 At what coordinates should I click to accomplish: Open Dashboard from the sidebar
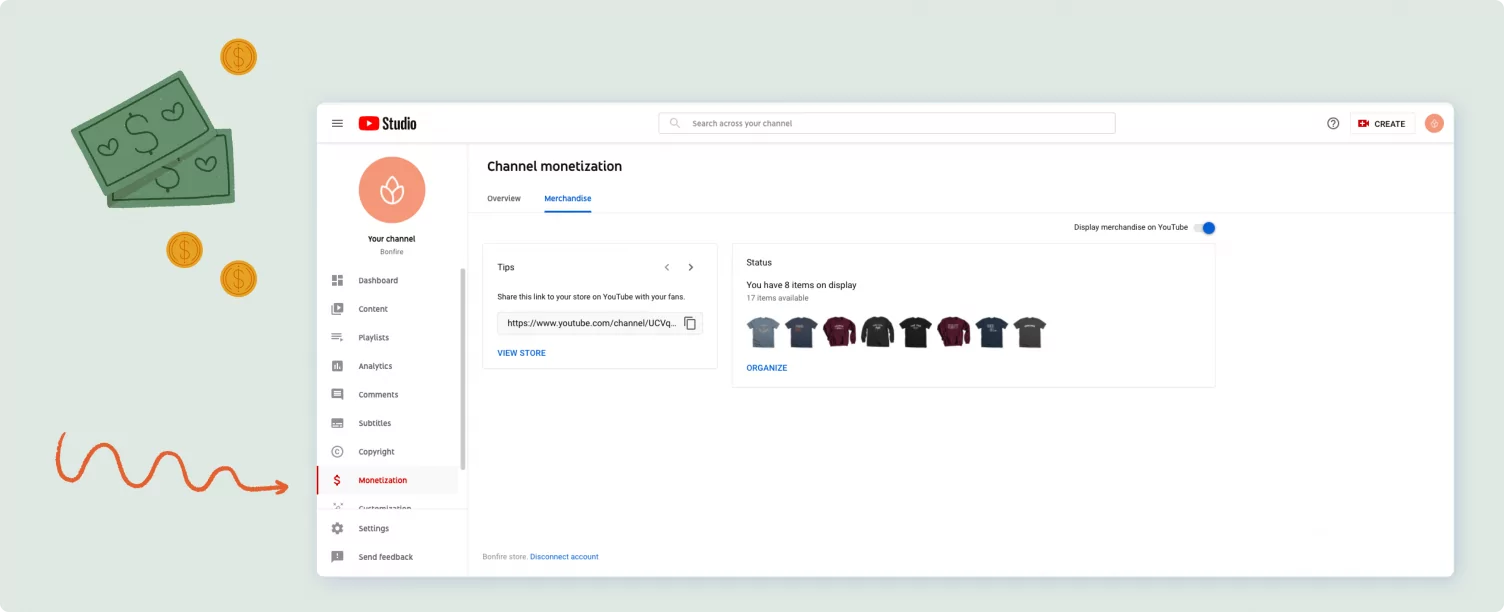coord(377,281)
